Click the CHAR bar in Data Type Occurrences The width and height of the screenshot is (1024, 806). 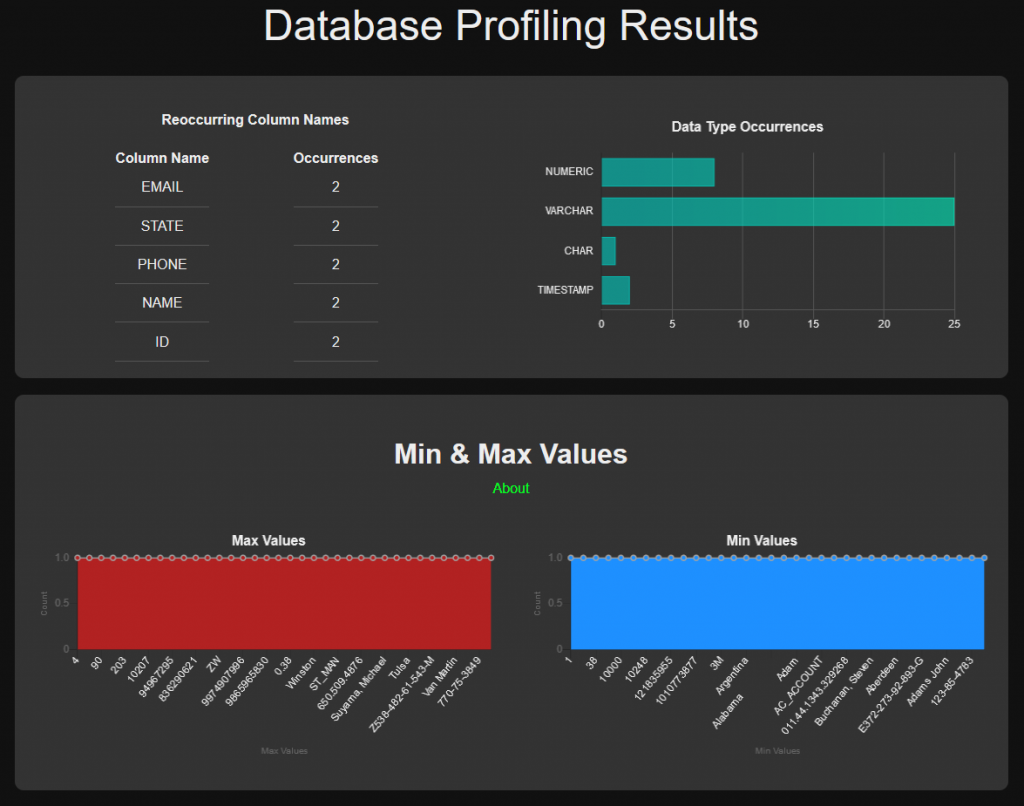607,251
